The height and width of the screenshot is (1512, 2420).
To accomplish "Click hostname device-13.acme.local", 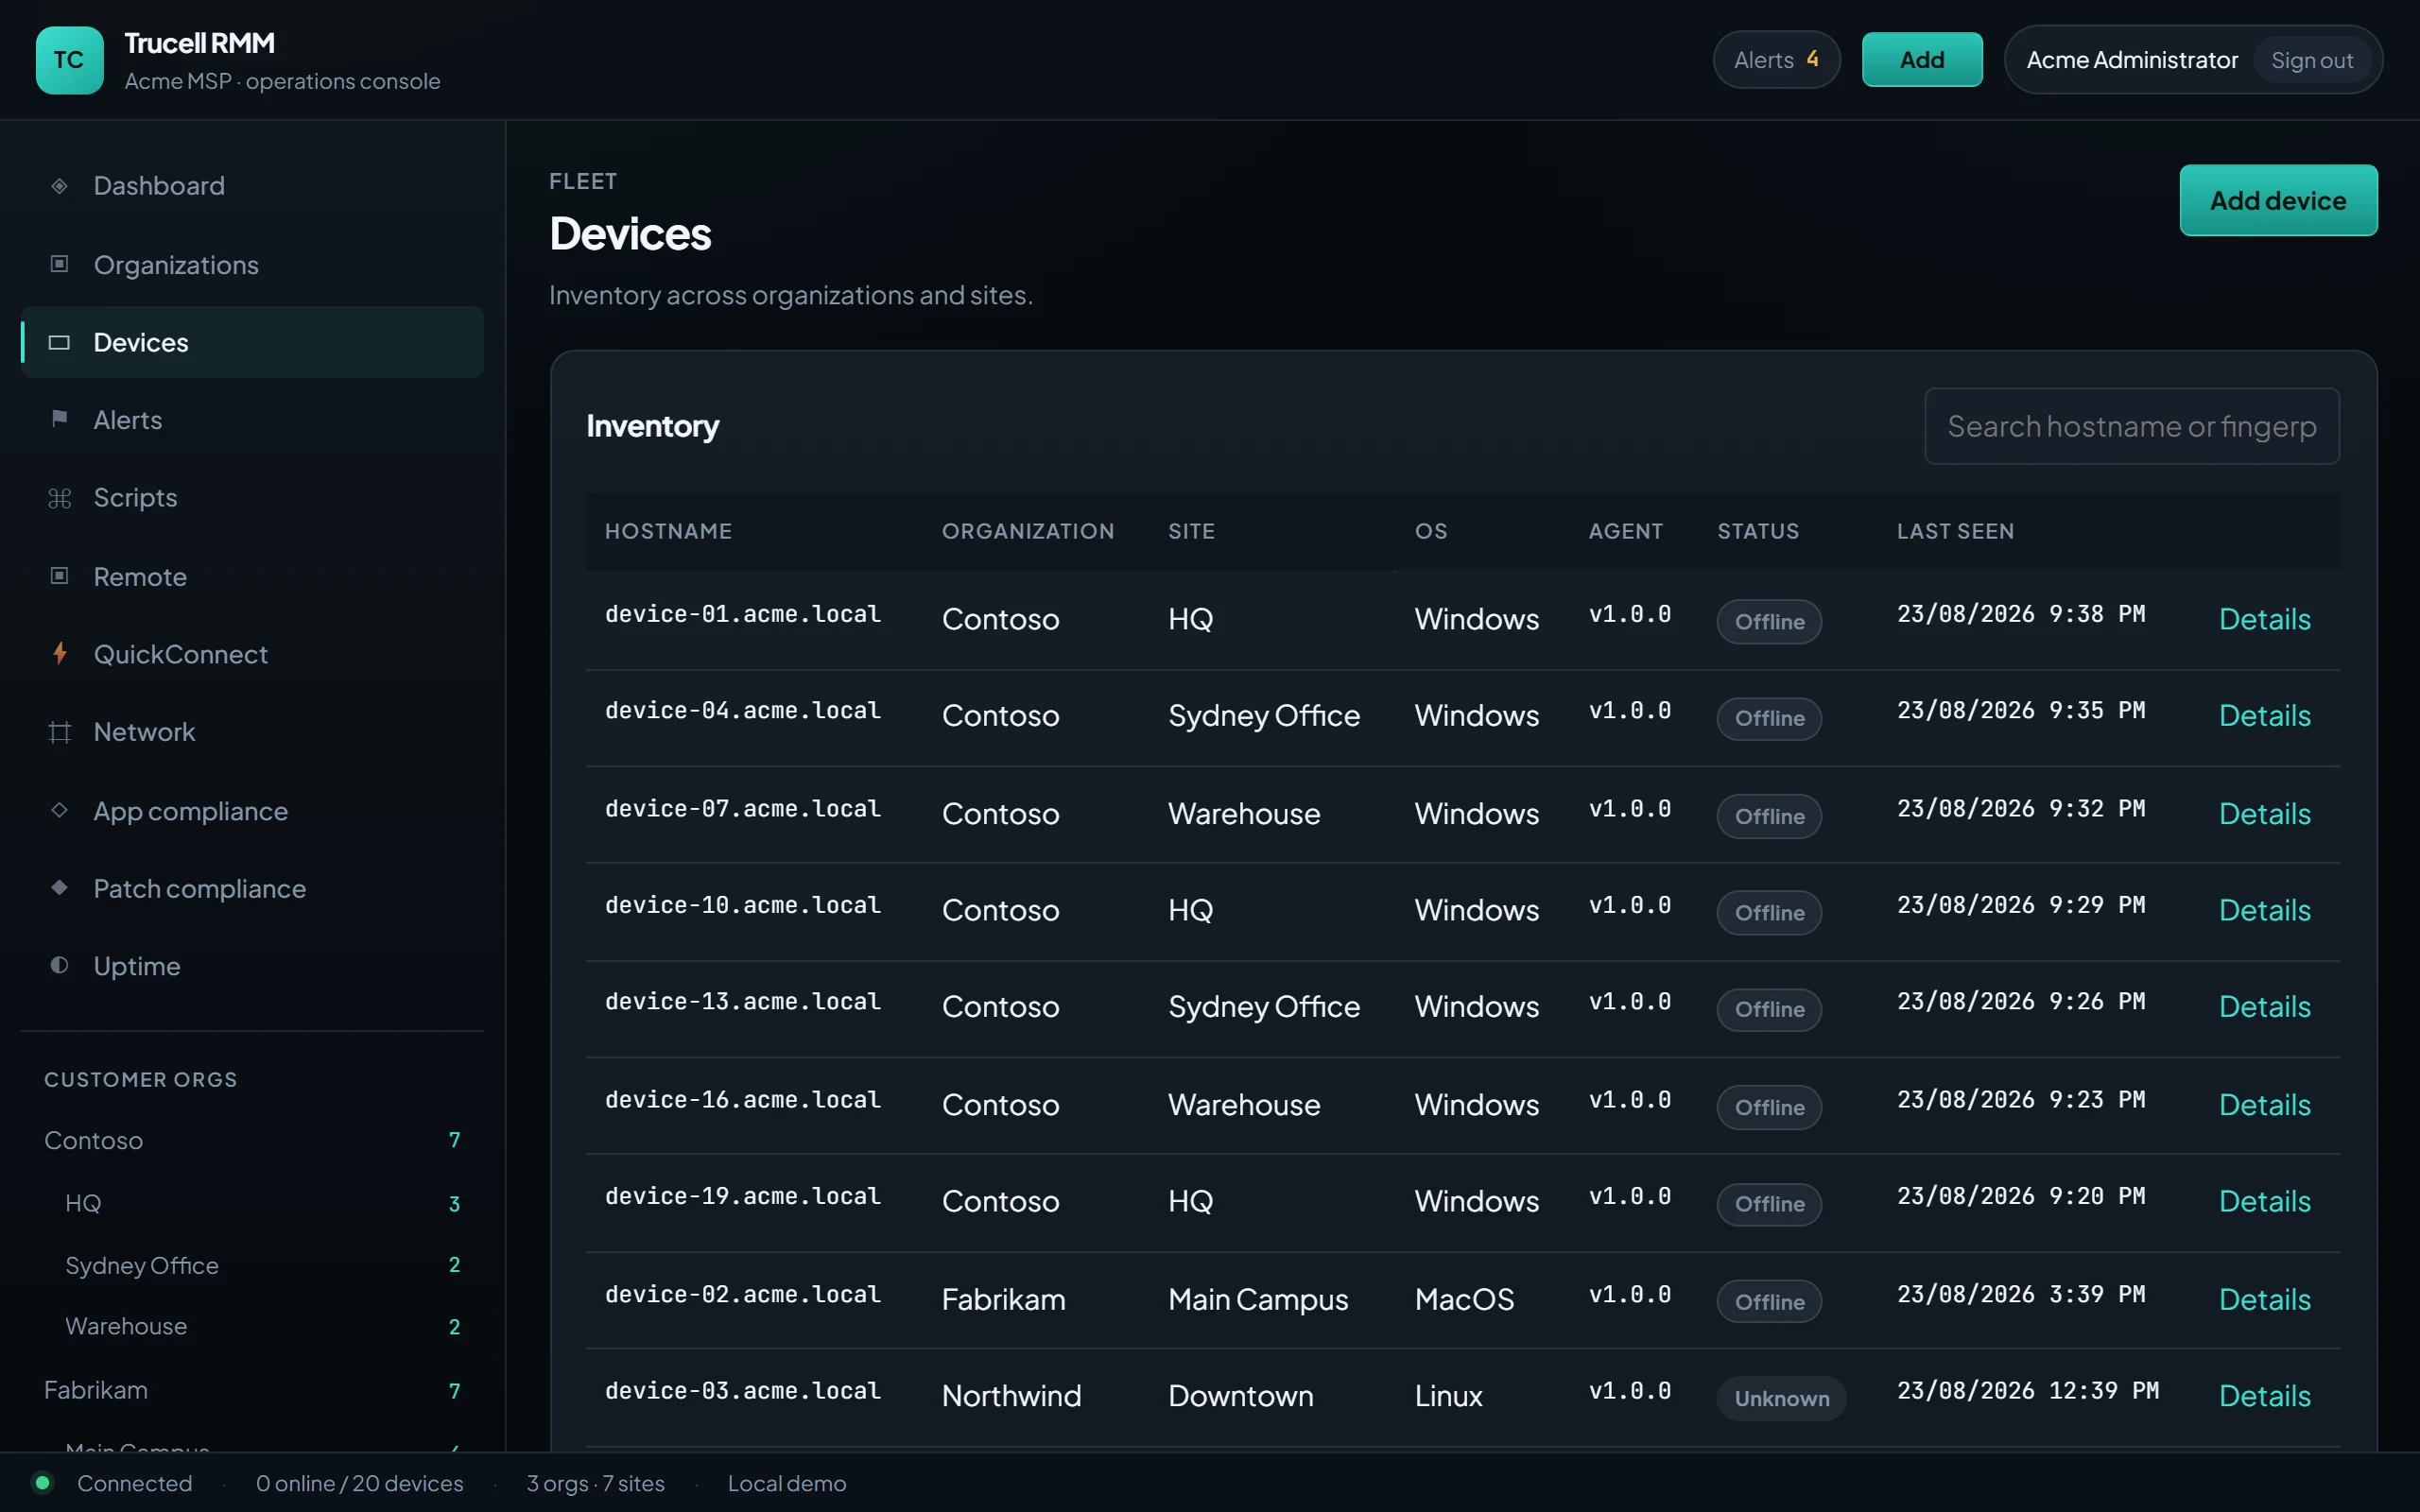I will (743, 1001).
